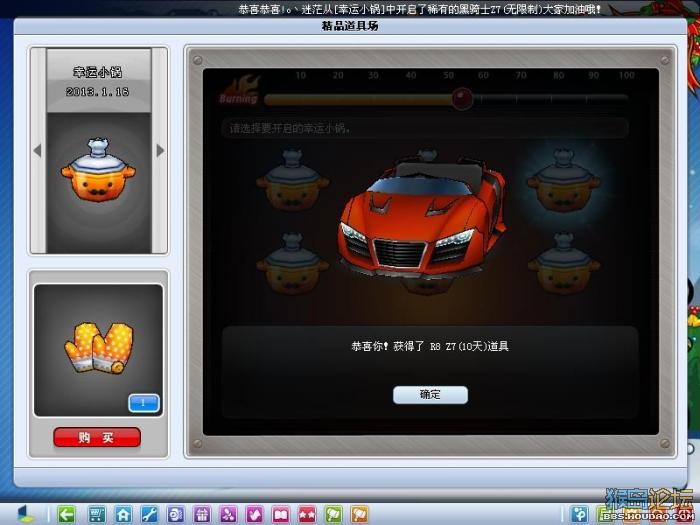The image size is (700, 525).
Task: Select the bottom-left lucky pot
Action: click(292, 263)
